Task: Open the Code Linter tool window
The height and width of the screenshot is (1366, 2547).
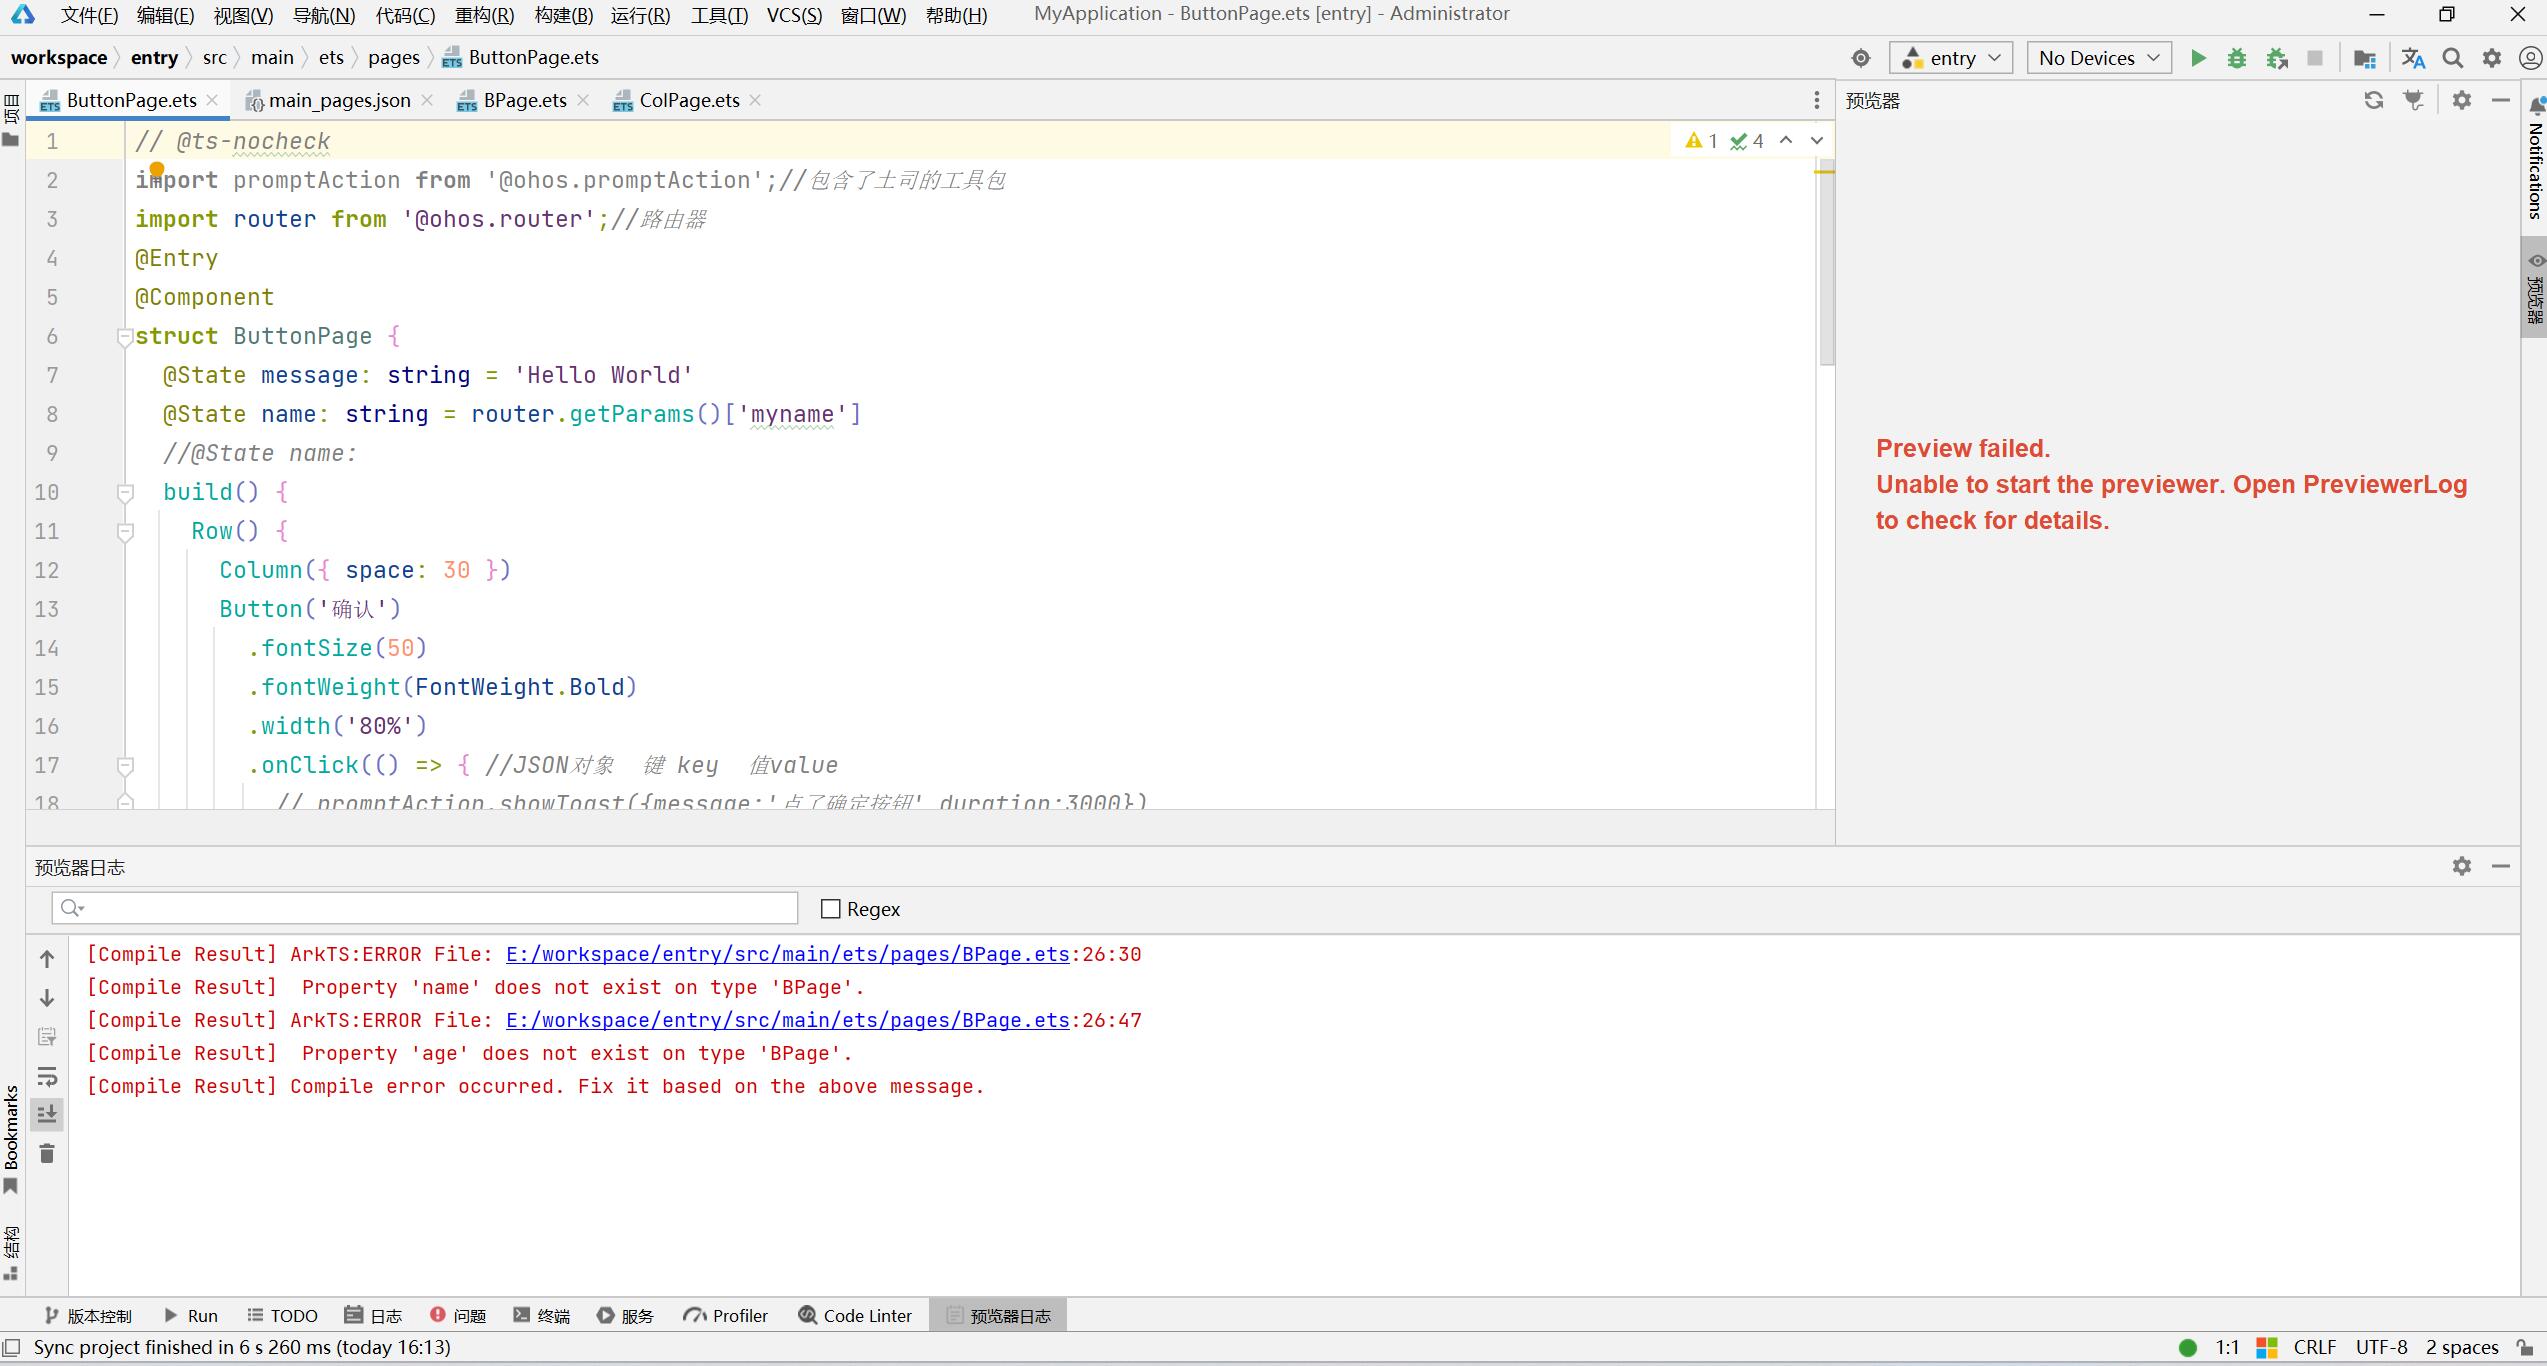Action: coord(855,1315)
